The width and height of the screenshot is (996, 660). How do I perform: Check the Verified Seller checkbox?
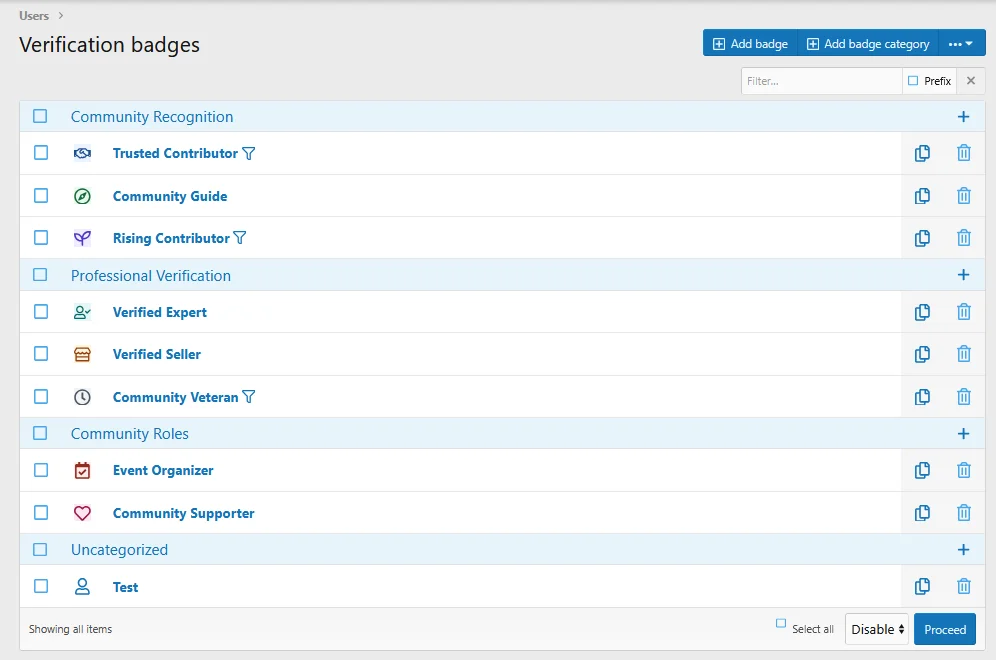pyautogui.click(x=41, y=353)
